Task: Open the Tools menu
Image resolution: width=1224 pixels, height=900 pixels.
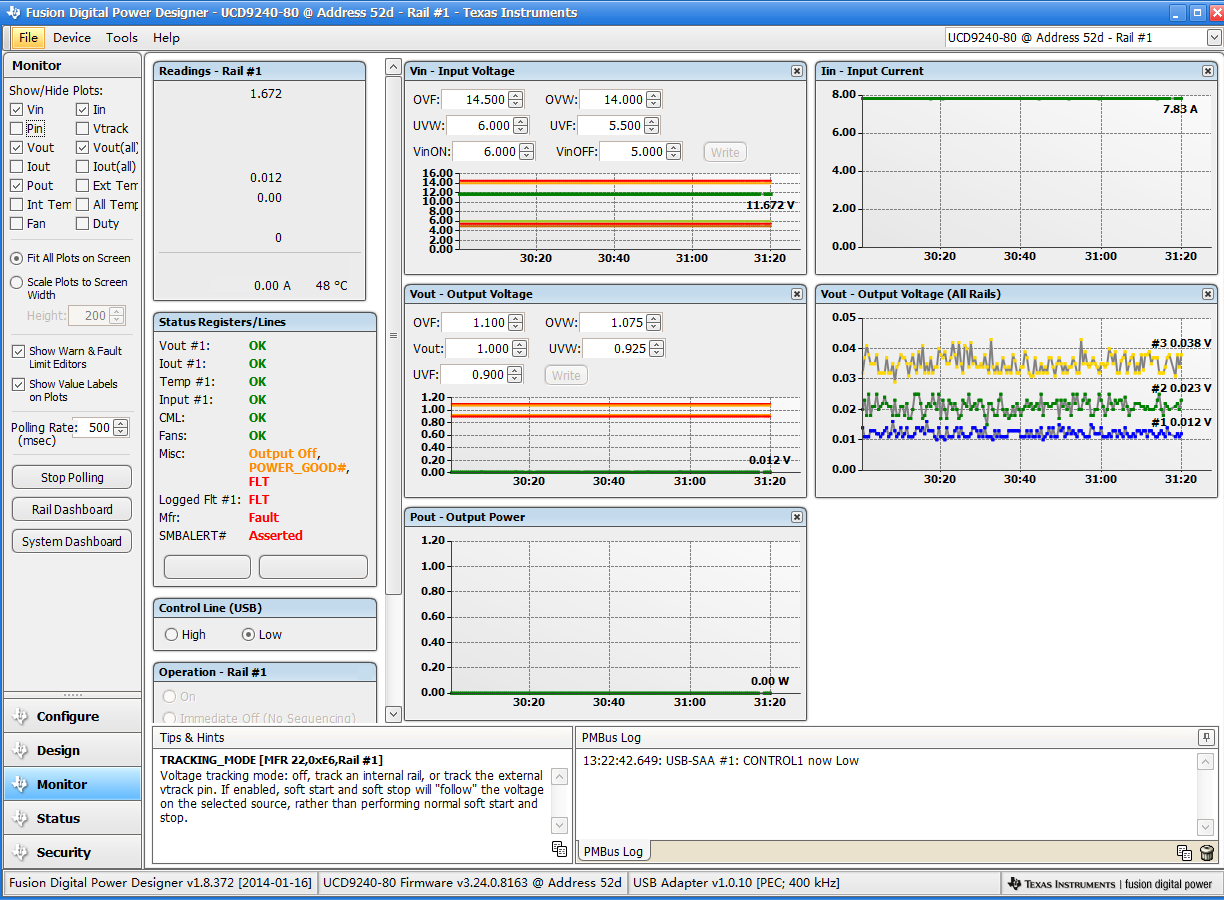Action: tap(122, 38)
